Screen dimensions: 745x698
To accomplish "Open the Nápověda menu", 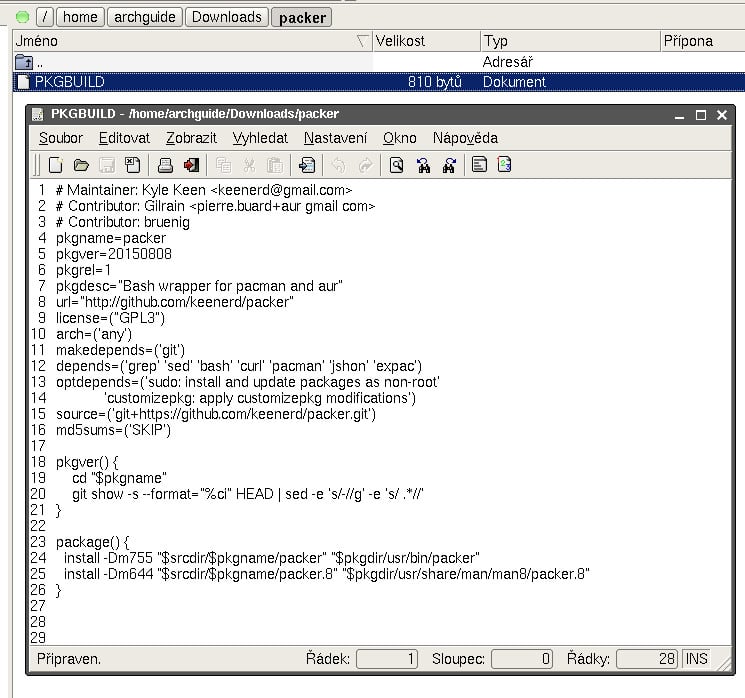I will (465, 138).
